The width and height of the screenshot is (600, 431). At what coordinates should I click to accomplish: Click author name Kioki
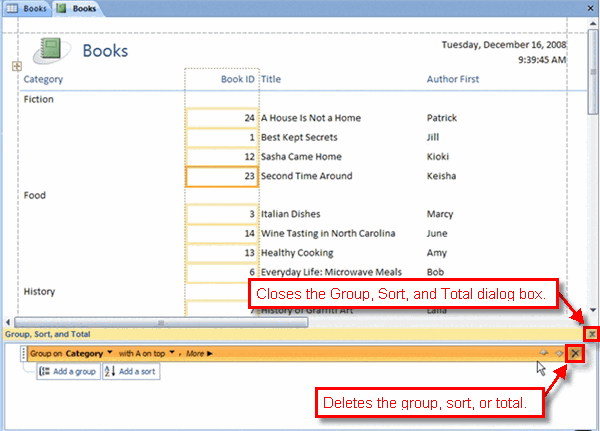pos(438,157)
